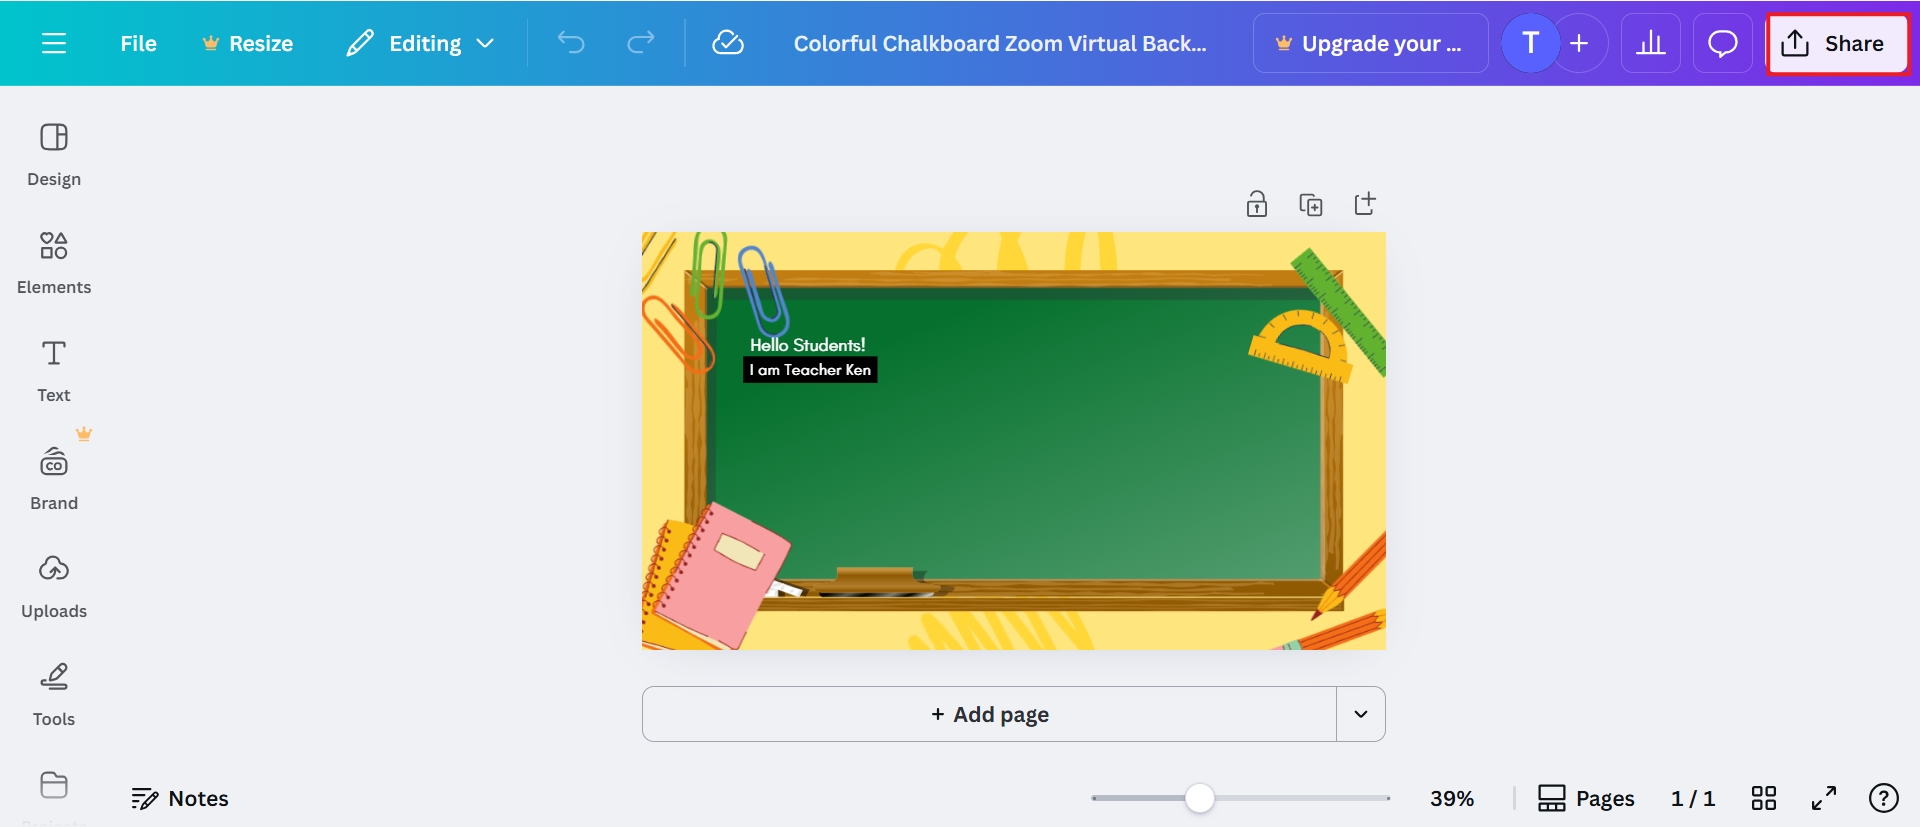This screenshot has height=827, width=1920.
Task: Duplicate the page using the copy icon
Action: tap(1311, 204)
